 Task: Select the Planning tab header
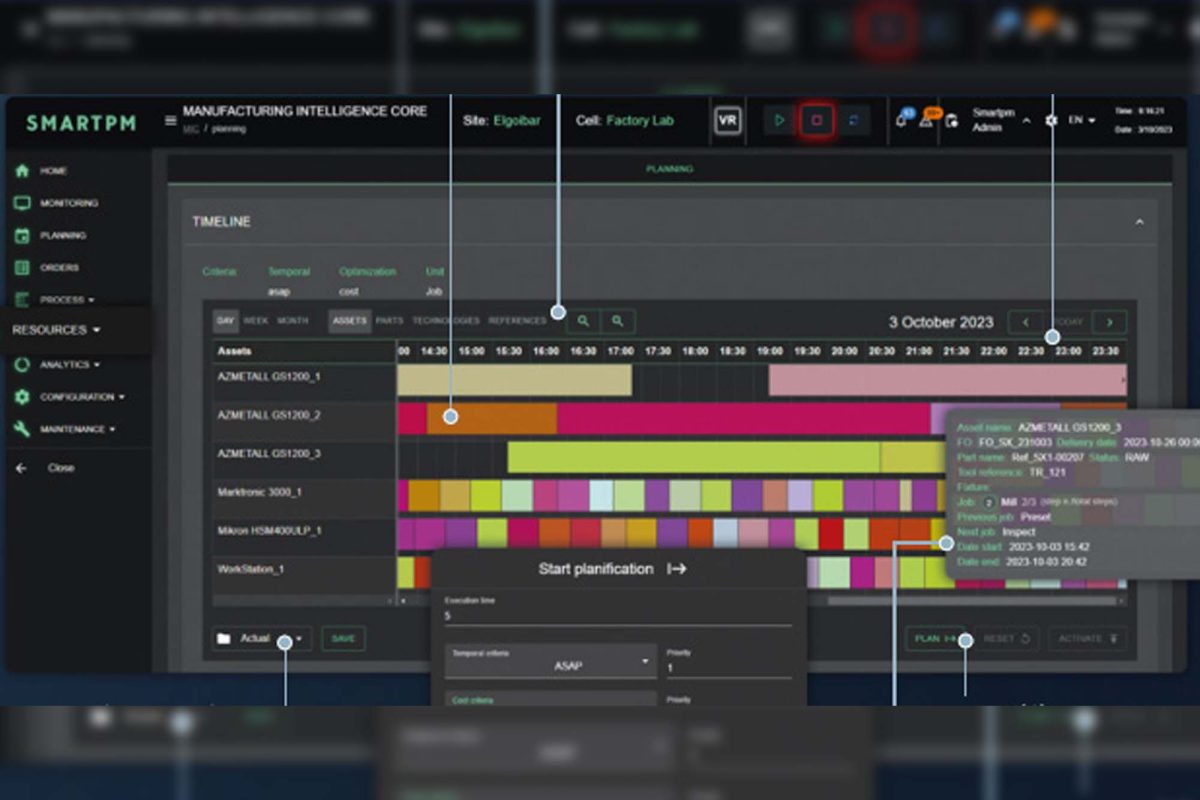(x=669, y=169)
